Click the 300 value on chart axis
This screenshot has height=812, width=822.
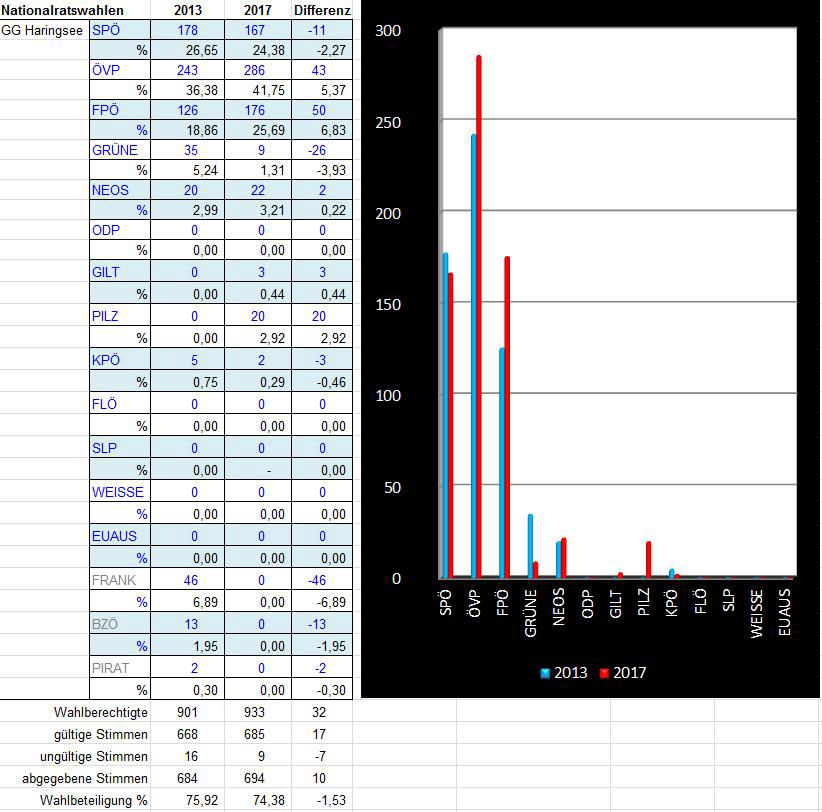click(x=386, y=31)
